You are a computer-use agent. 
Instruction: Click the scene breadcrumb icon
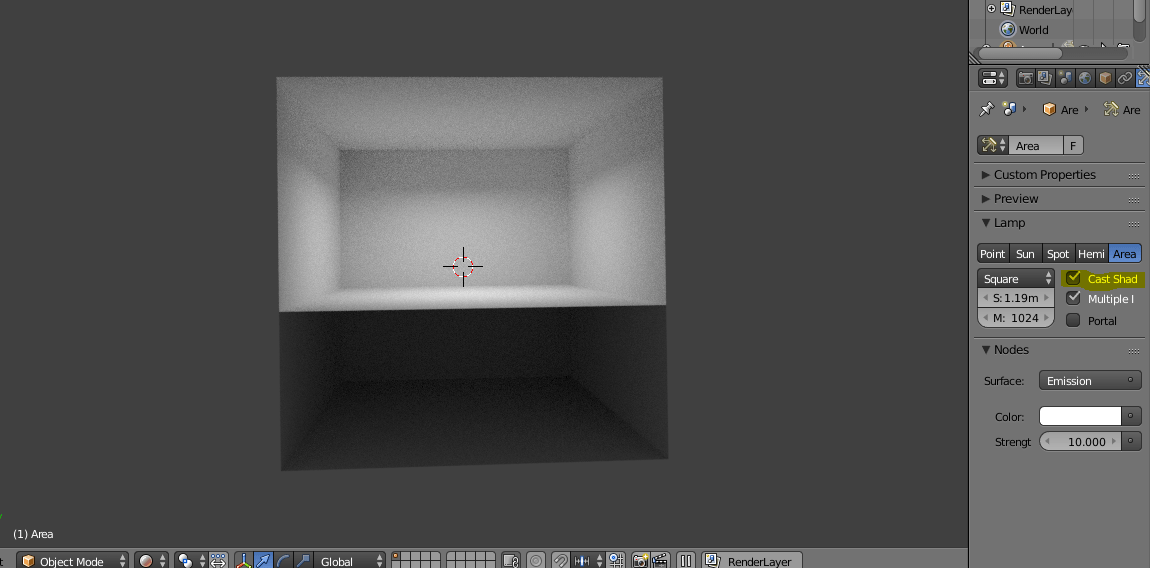[1009, 109]
